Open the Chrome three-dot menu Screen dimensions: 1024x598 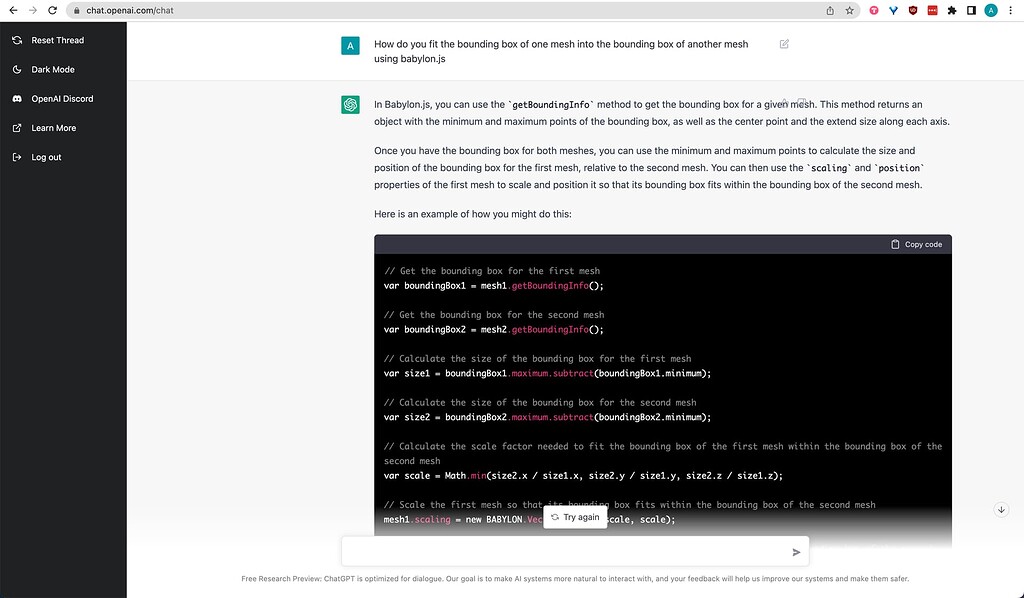click(x=1010, y=10)
